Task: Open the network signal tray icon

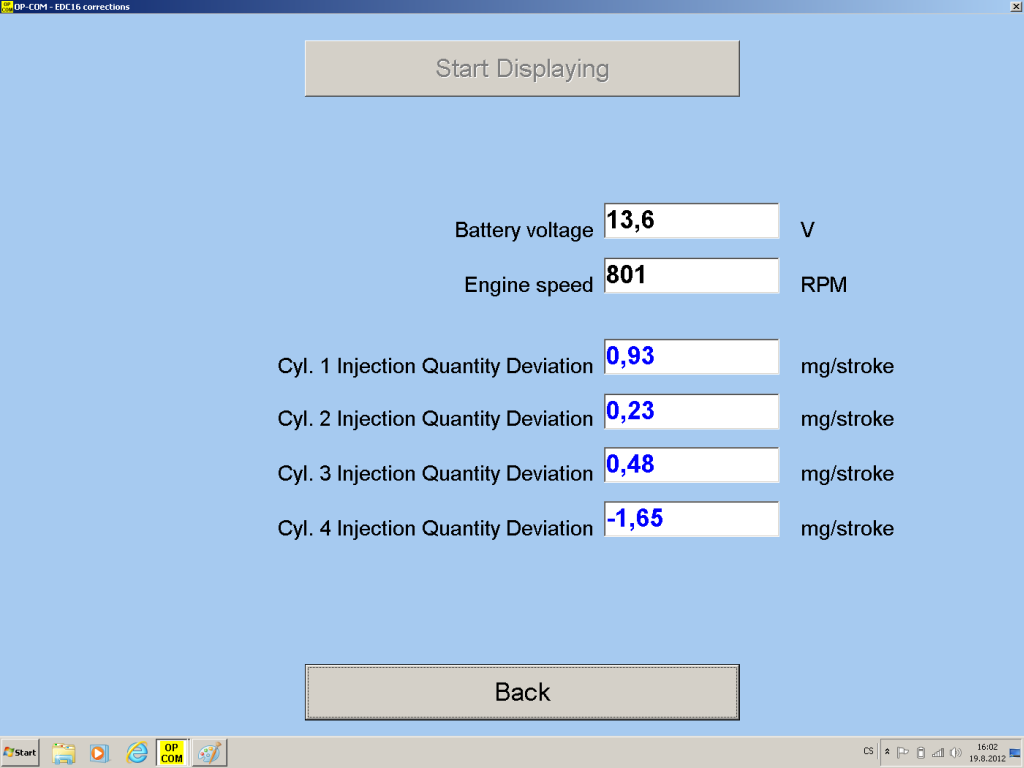Action: point(938,752)
